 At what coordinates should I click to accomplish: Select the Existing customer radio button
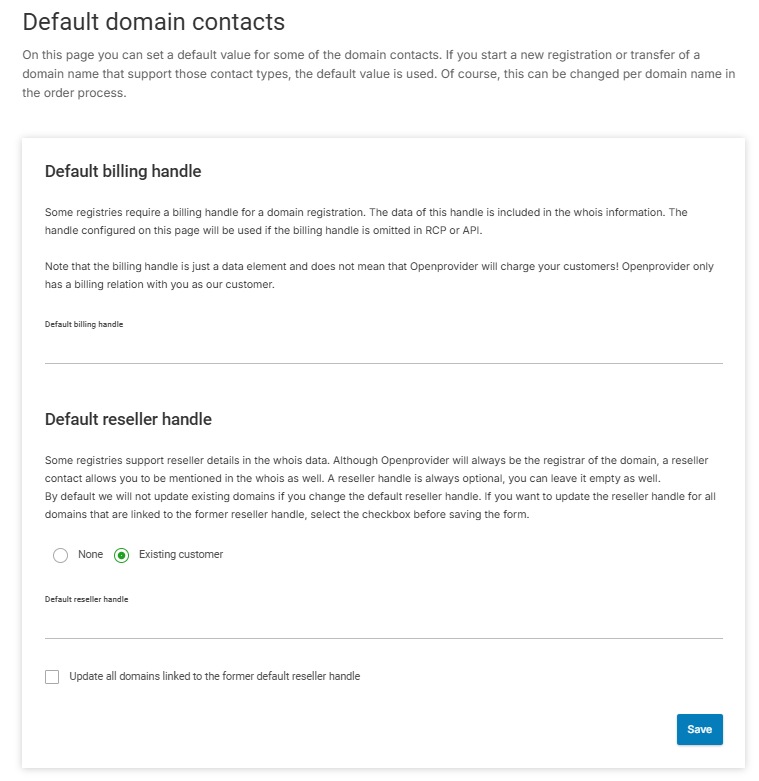click(x=121, y=555)
